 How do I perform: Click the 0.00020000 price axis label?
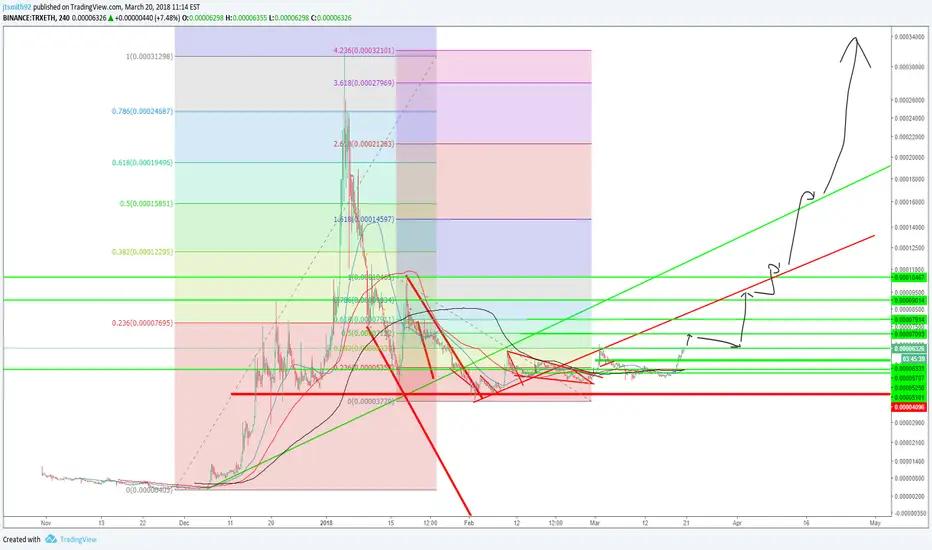(x=910, y=158)
